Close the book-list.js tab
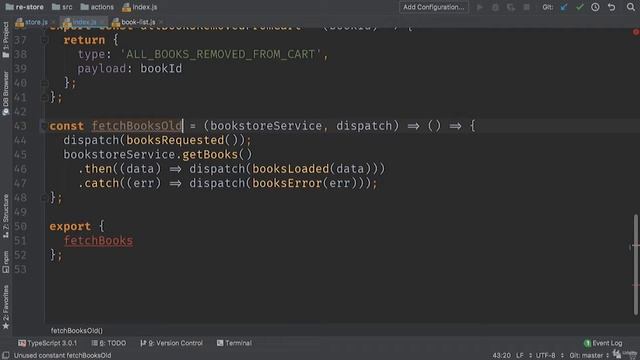Image resolution: width=640 pixels, height=360 pixels. click(x=162, y=22)
